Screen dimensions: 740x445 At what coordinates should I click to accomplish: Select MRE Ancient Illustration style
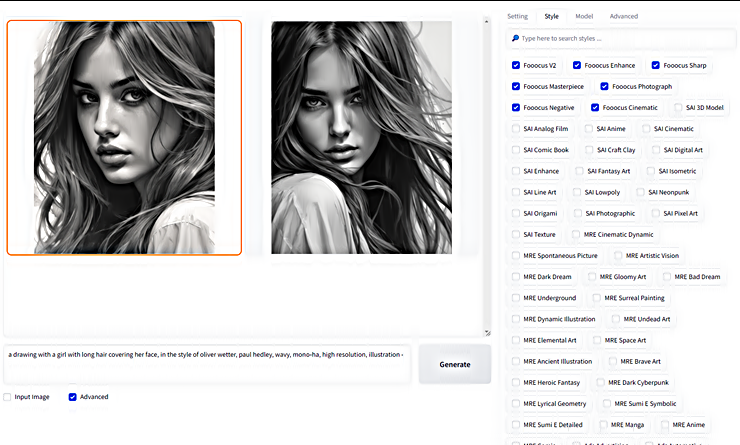click(516, 361)
